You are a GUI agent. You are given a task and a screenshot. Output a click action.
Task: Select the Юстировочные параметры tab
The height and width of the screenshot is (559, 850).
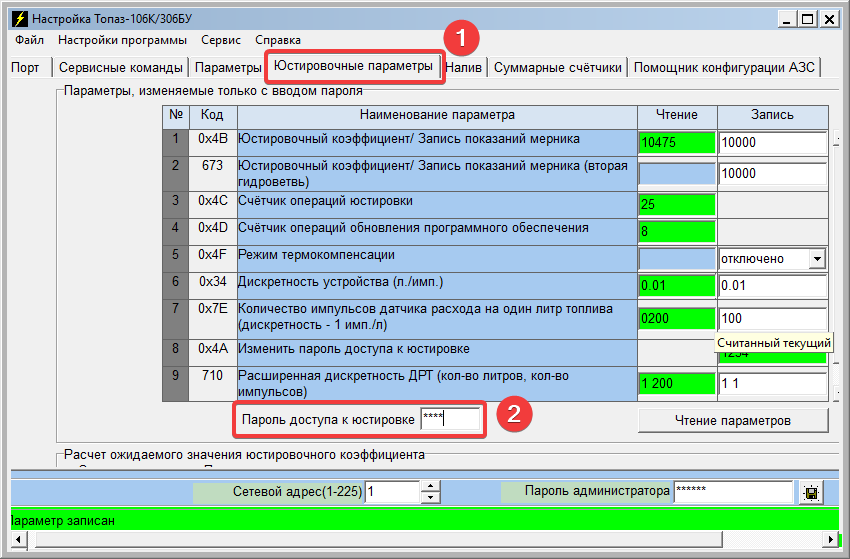click(x=353, y=66)
